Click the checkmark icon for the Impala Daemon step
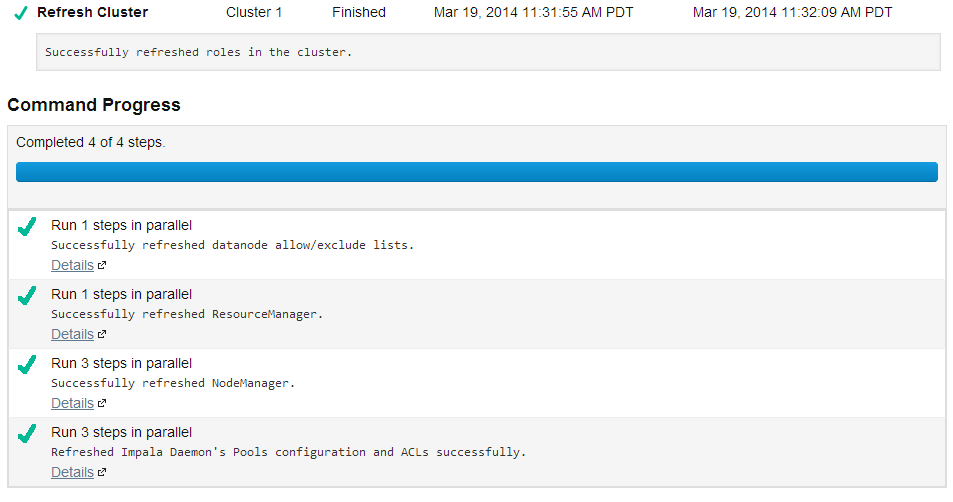This screenshot has height=502, width=953. [27, 434]
